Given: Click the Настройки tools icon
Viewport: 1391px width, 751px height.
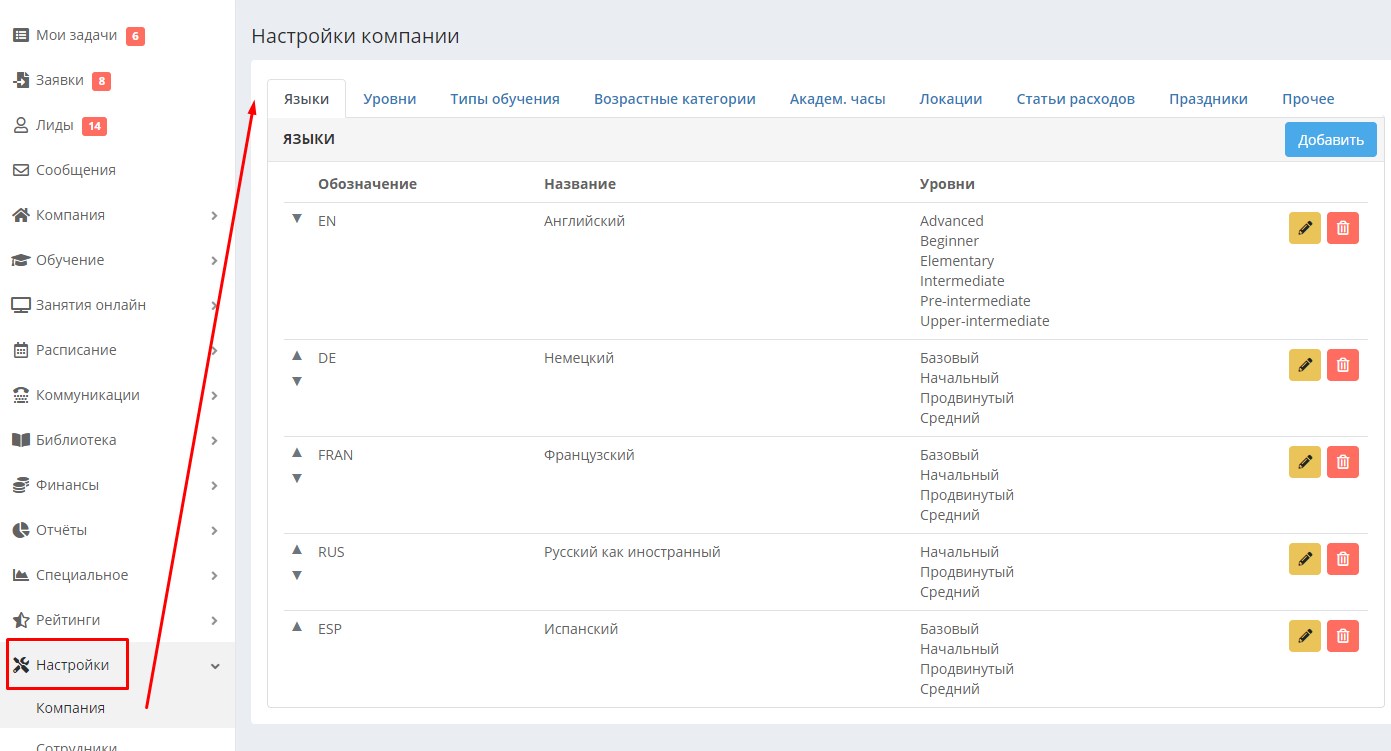Looking at the screenshot, I should click(20, 665).
